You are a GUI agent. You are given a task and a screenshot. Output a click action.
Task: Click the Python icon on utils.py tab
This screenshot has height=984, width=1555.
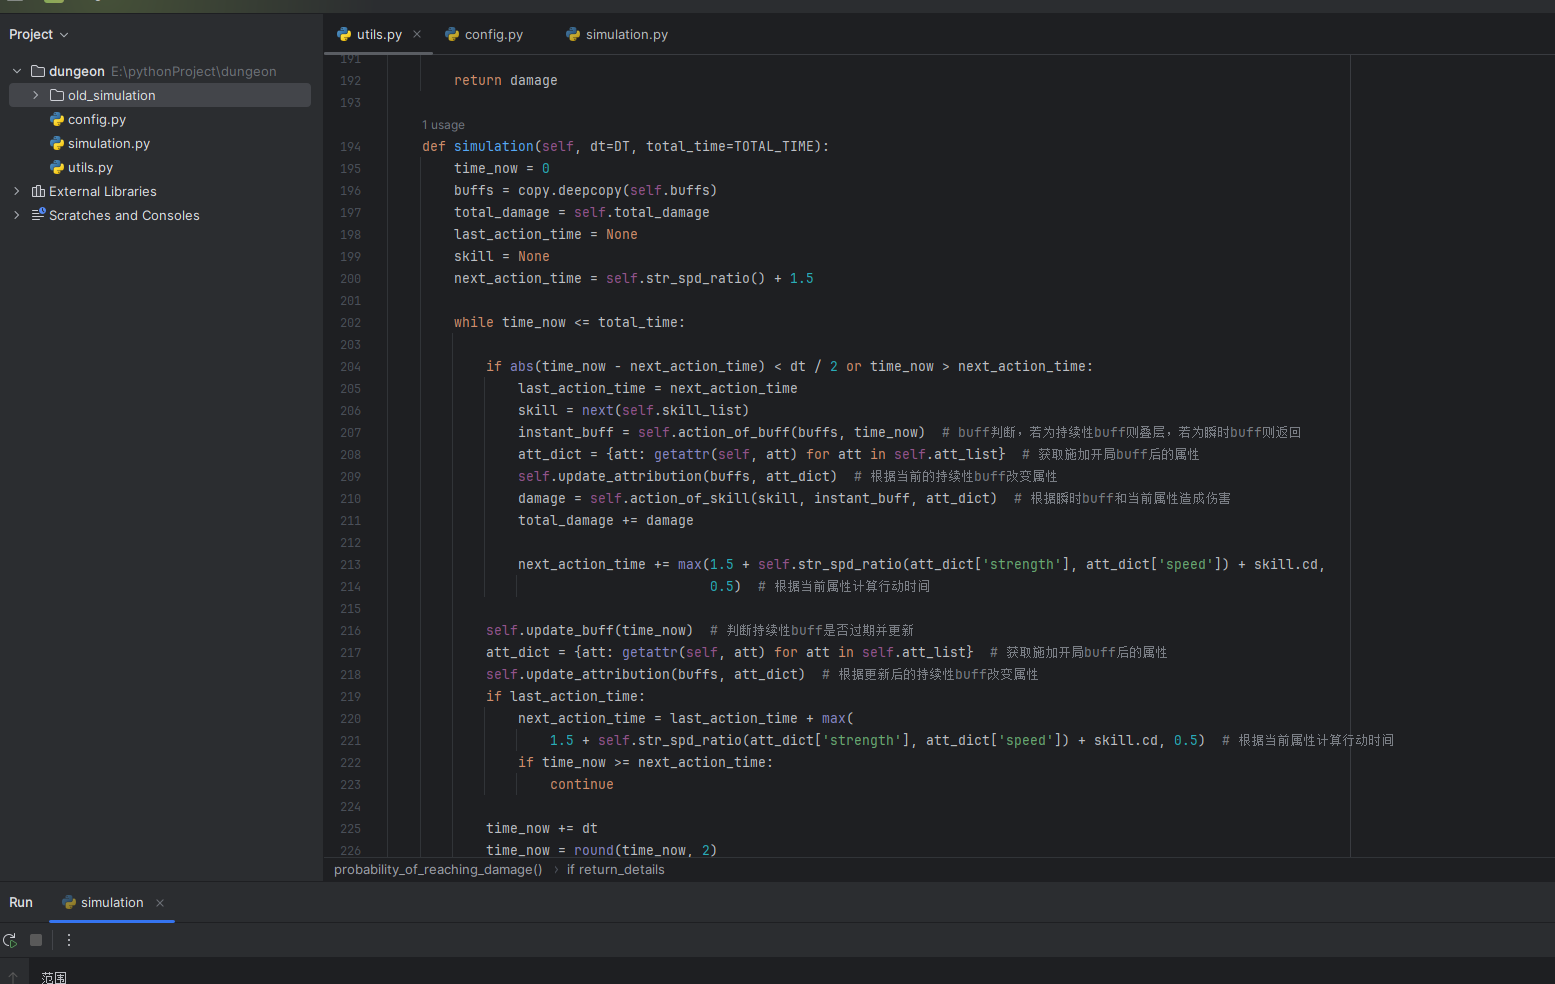[344, 34]
